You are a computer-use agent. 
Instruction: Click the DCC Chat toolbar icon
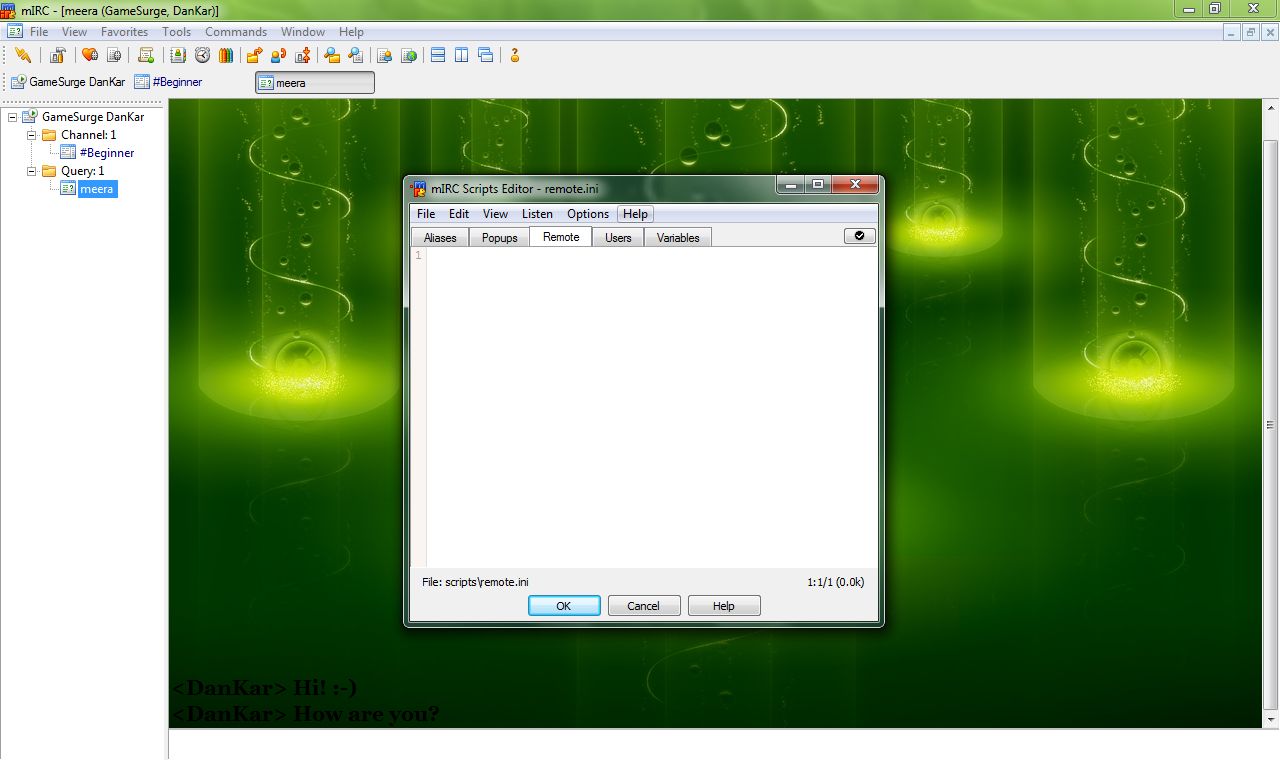click(279, 55)
